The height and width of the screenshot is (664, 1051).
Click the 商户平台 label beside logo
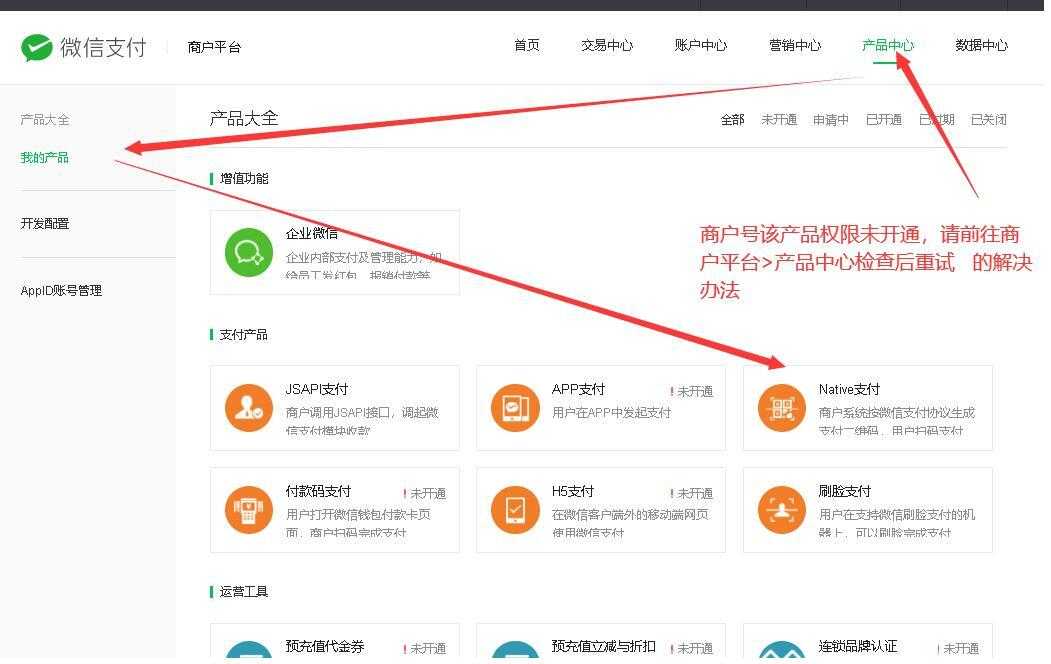coord(214,47)
